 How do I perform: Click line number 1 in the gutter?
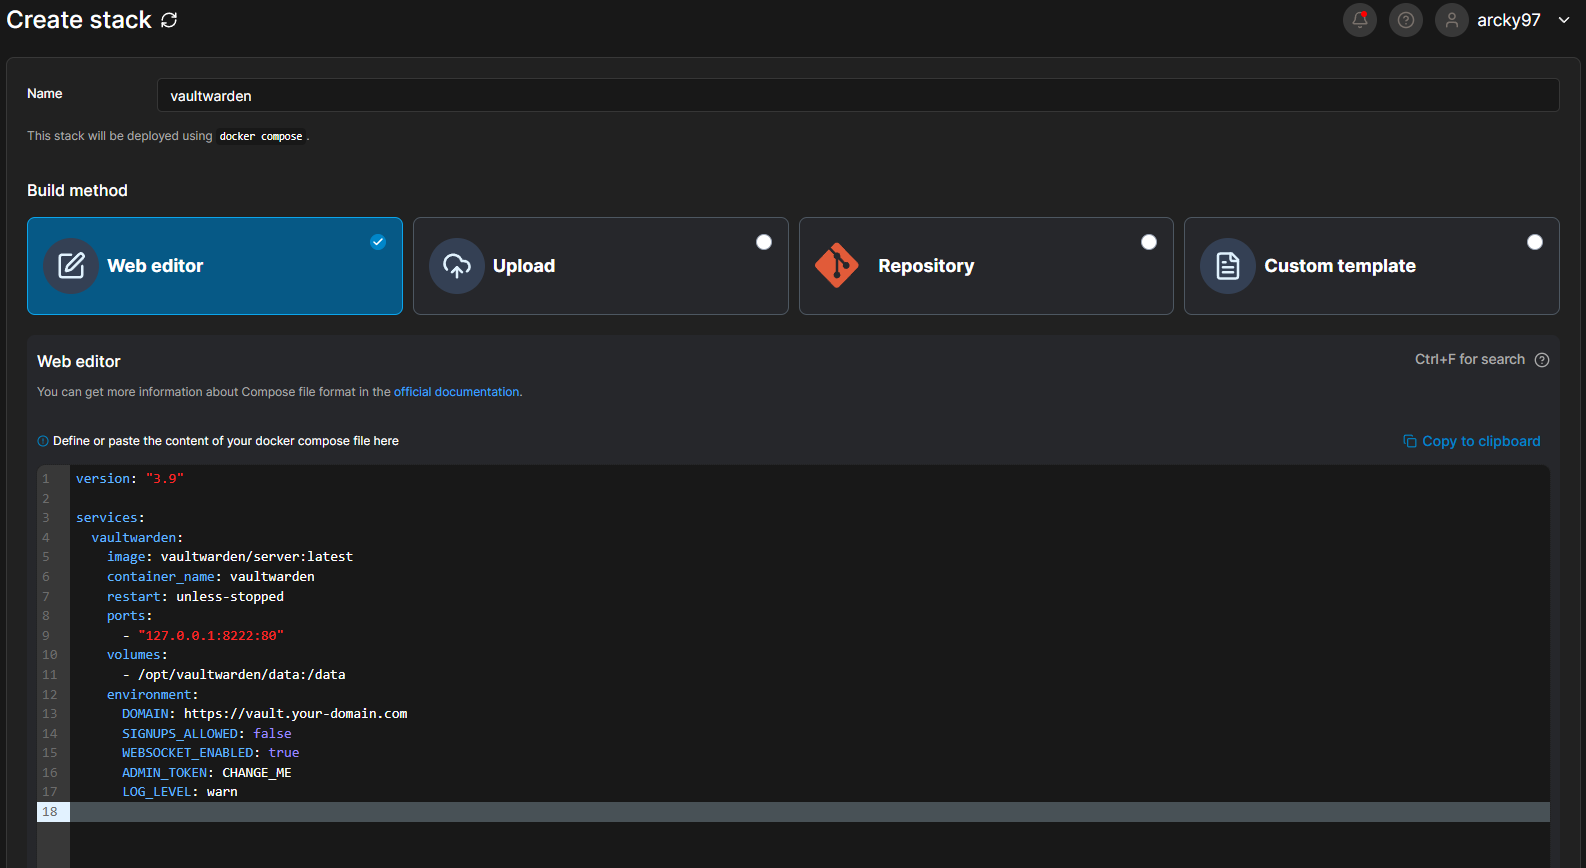tap(46, 479)
